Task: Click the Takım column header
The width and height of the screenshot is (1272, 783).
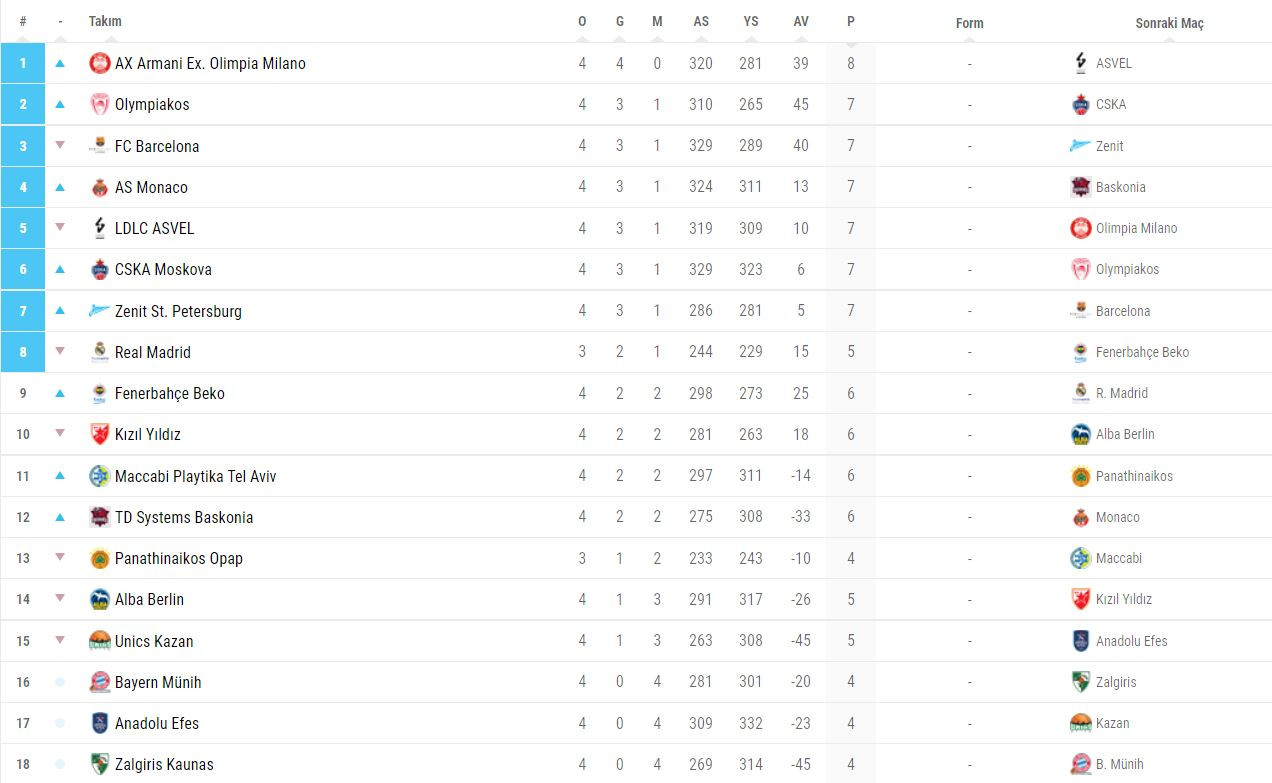Action: coord(105,21)
